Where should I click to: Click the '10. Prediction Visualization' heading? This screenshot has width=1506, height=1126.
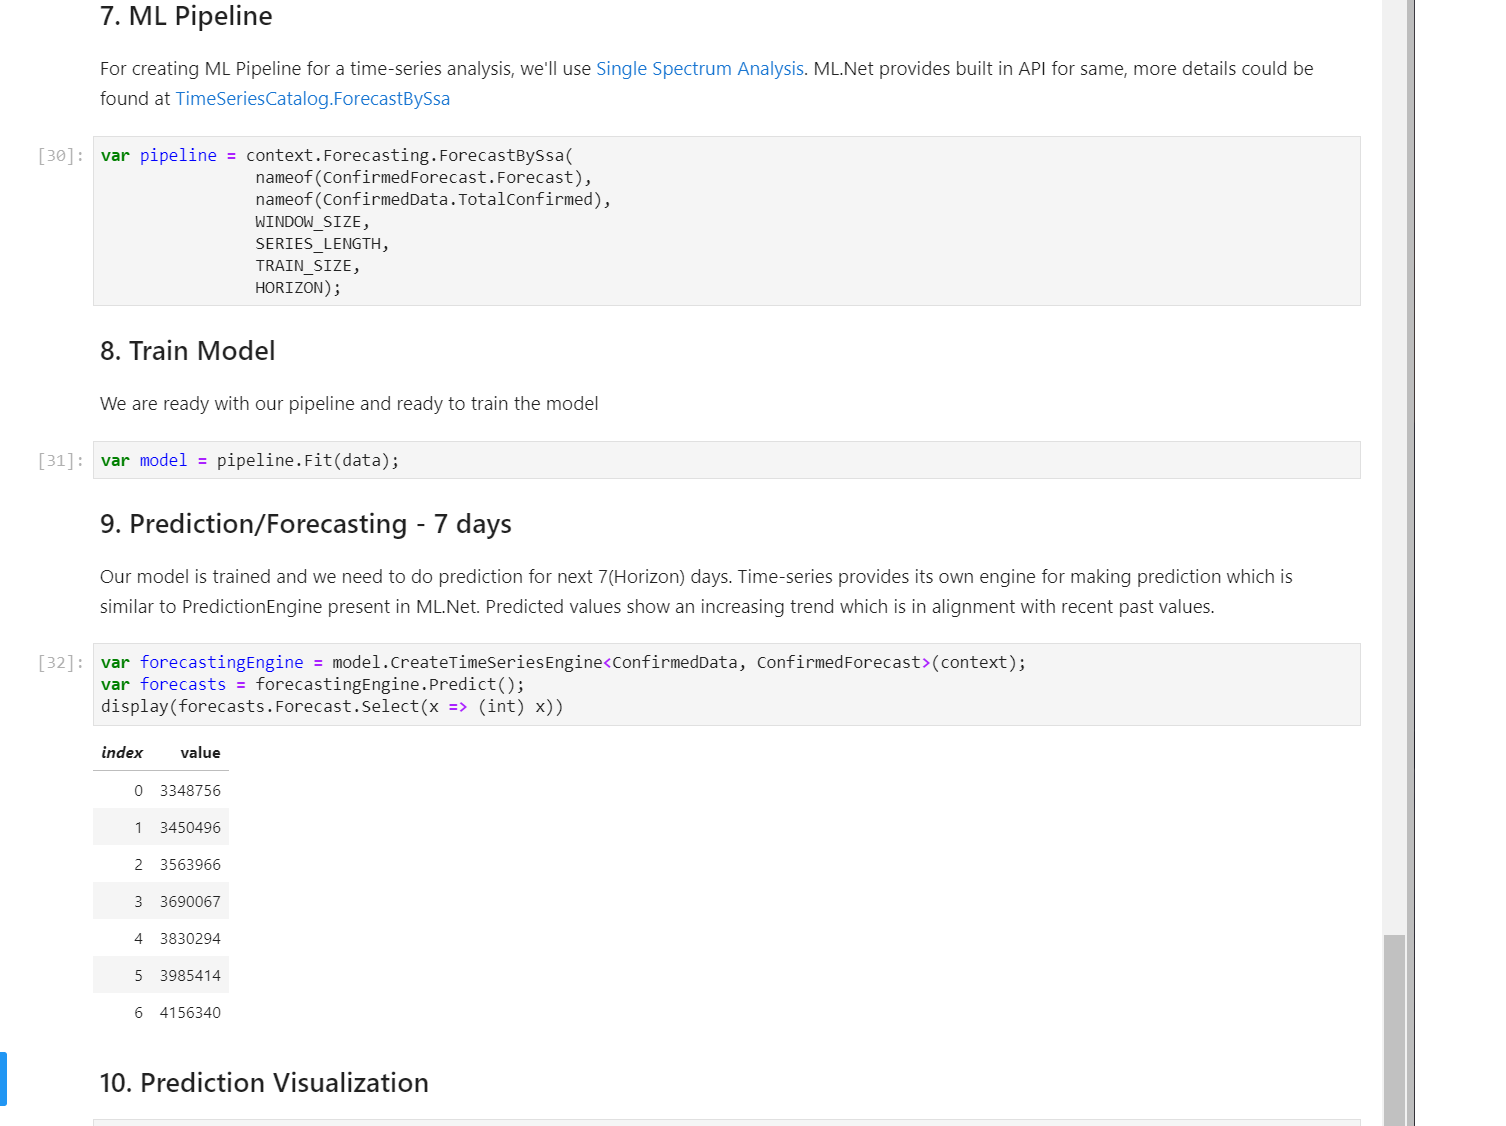click(x=263, y=1083)
